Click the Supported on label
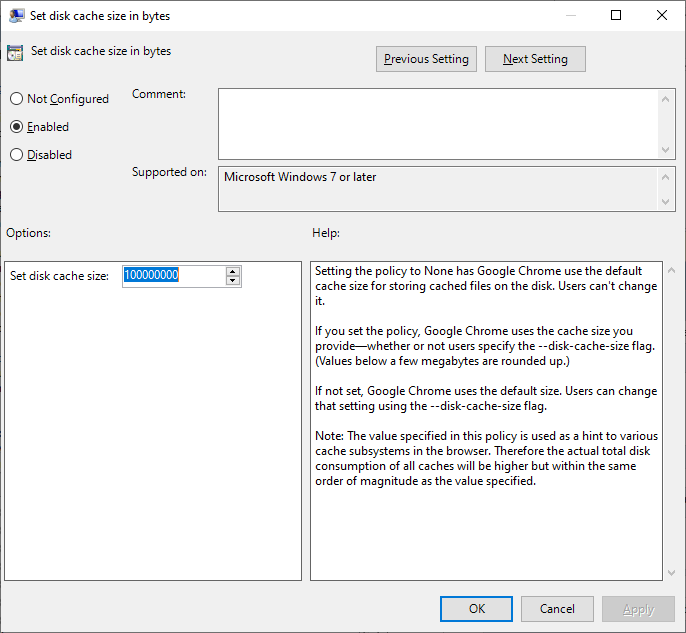The image size is (686, 633). [169, 172]
